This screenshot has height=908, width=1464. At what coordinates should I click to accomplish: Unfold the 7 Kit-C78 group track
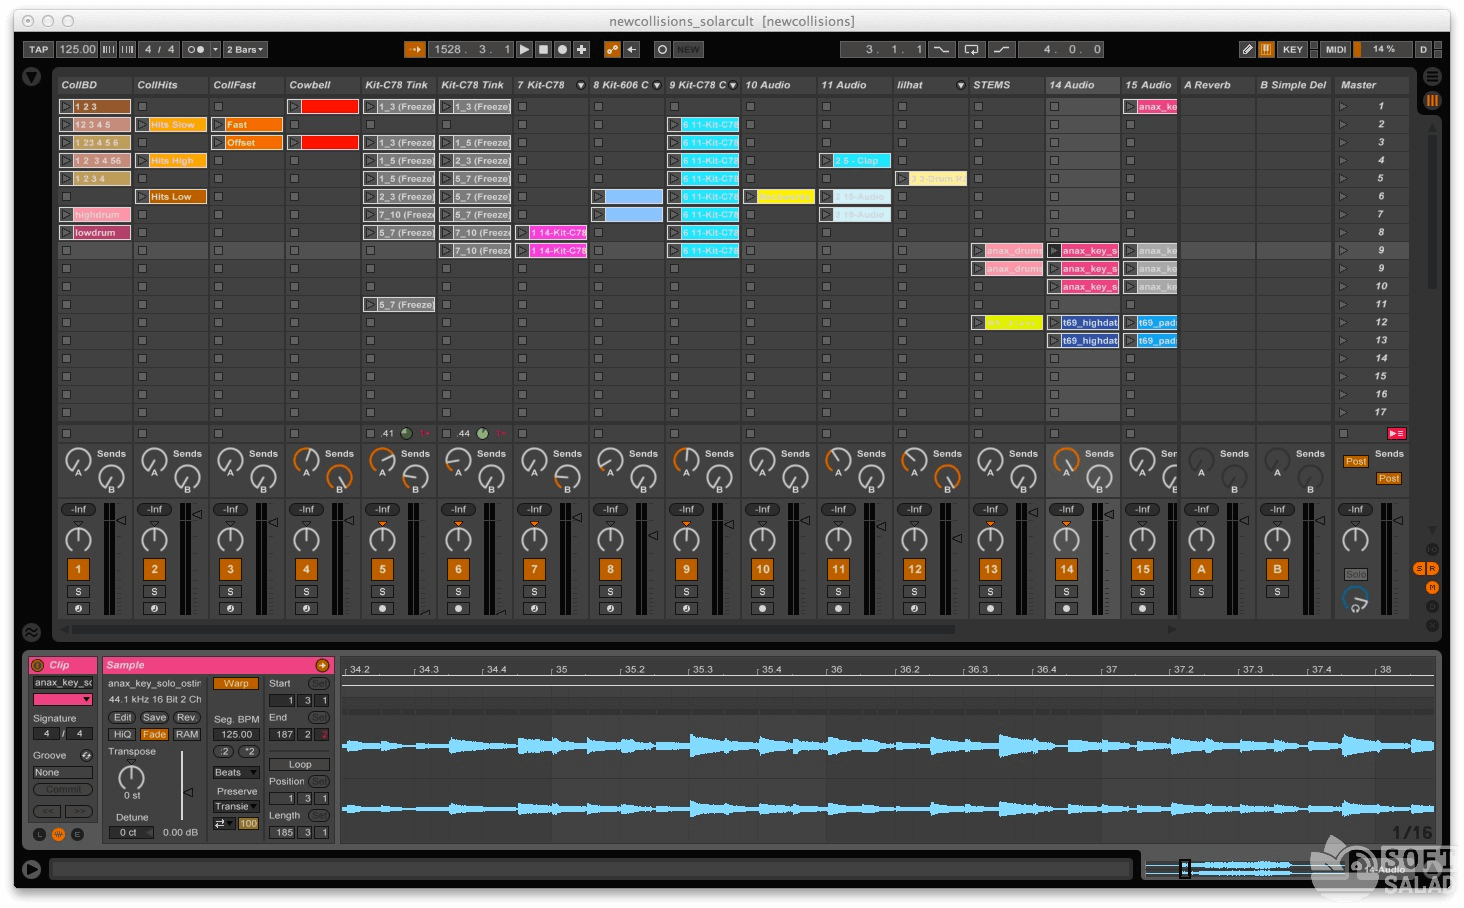click(580, 85)
